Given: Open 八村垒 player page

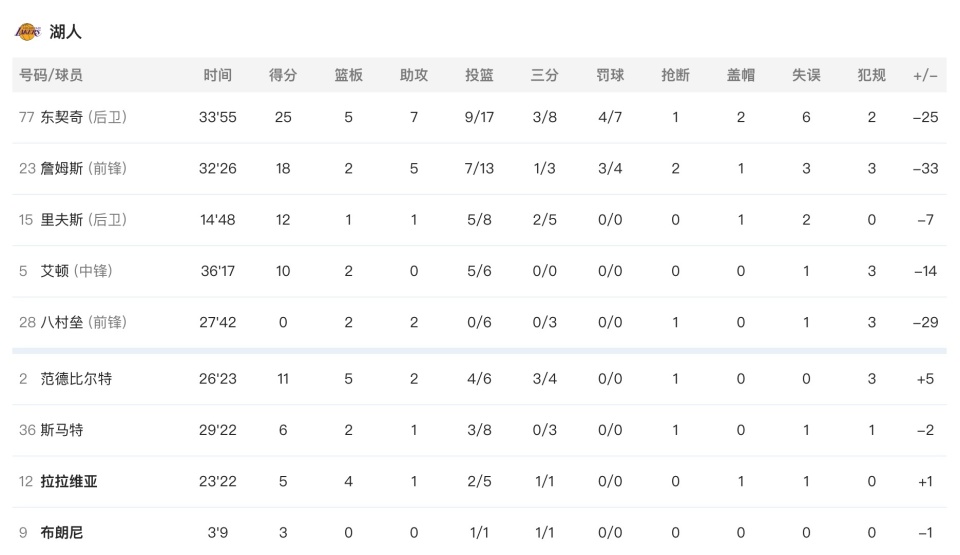Looking at the screenshot, I should pos(63,322).
